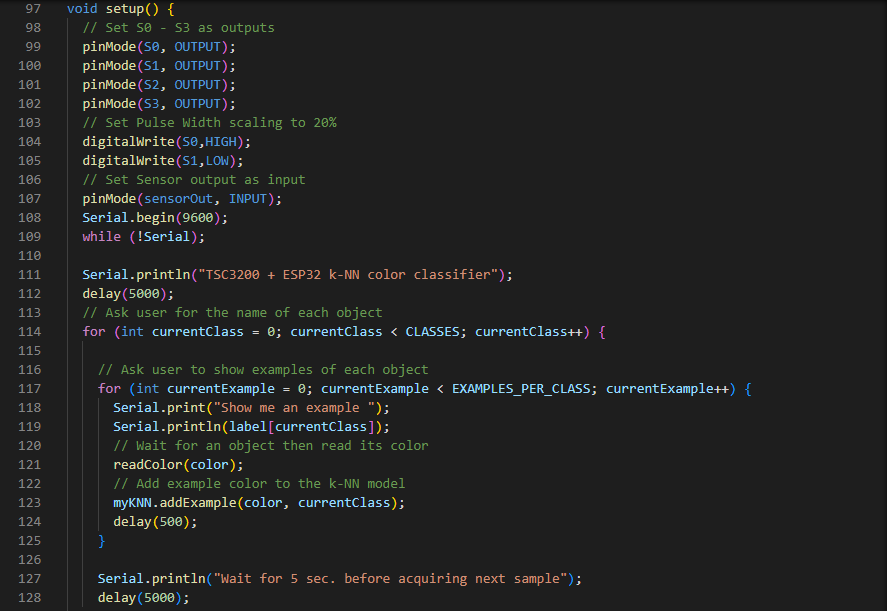Click on Serial.begin(9600) statement
Screen dimensions: 887x611
(155, 217)
